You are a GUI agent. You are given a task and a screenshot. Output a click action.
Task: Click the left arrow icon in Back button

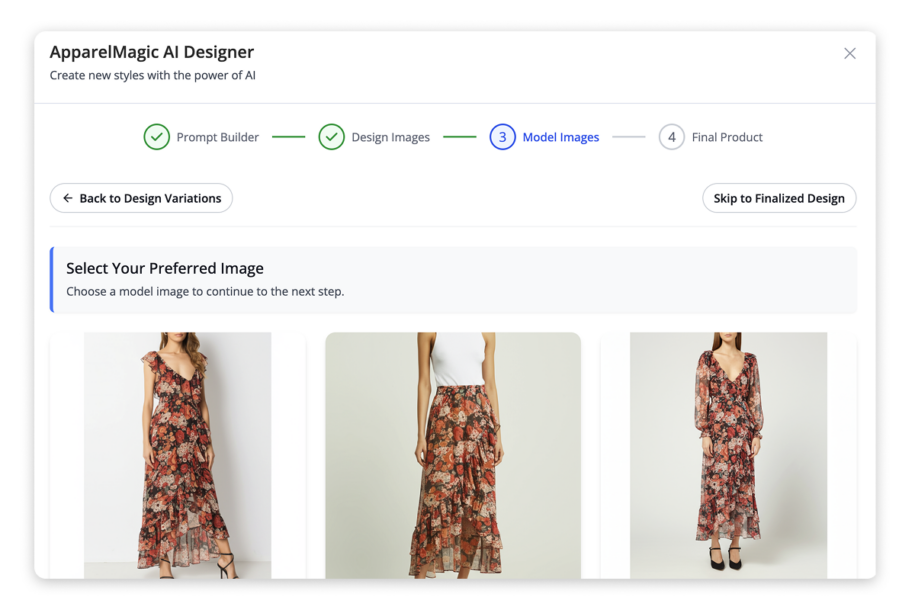68,198
